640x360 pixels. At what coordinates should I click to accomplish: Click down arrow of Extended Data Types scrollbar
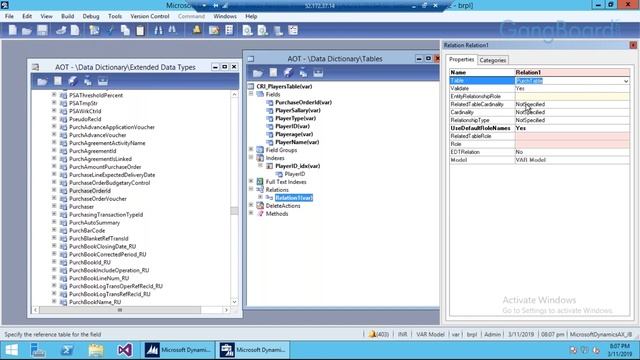234,302
